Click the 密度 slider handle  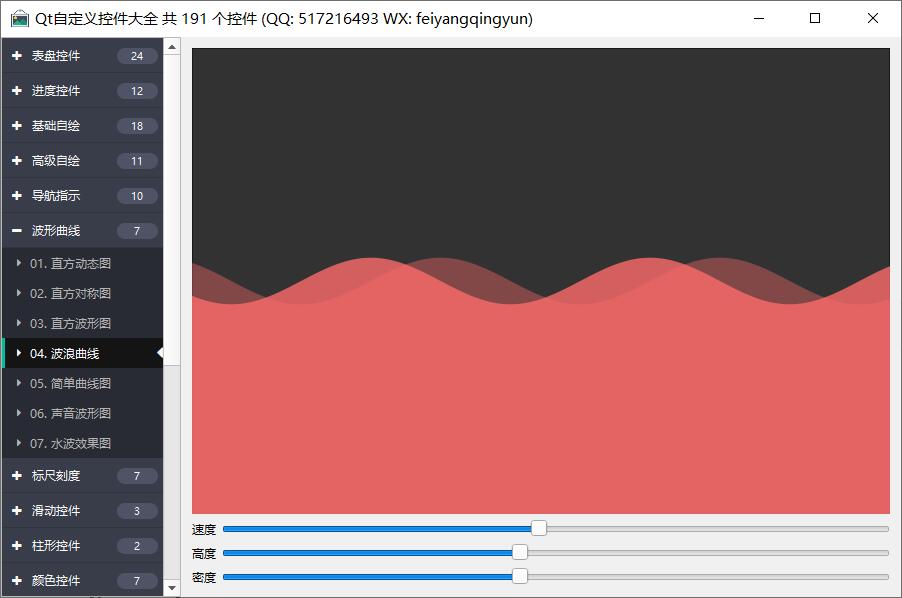coord(520,576)
